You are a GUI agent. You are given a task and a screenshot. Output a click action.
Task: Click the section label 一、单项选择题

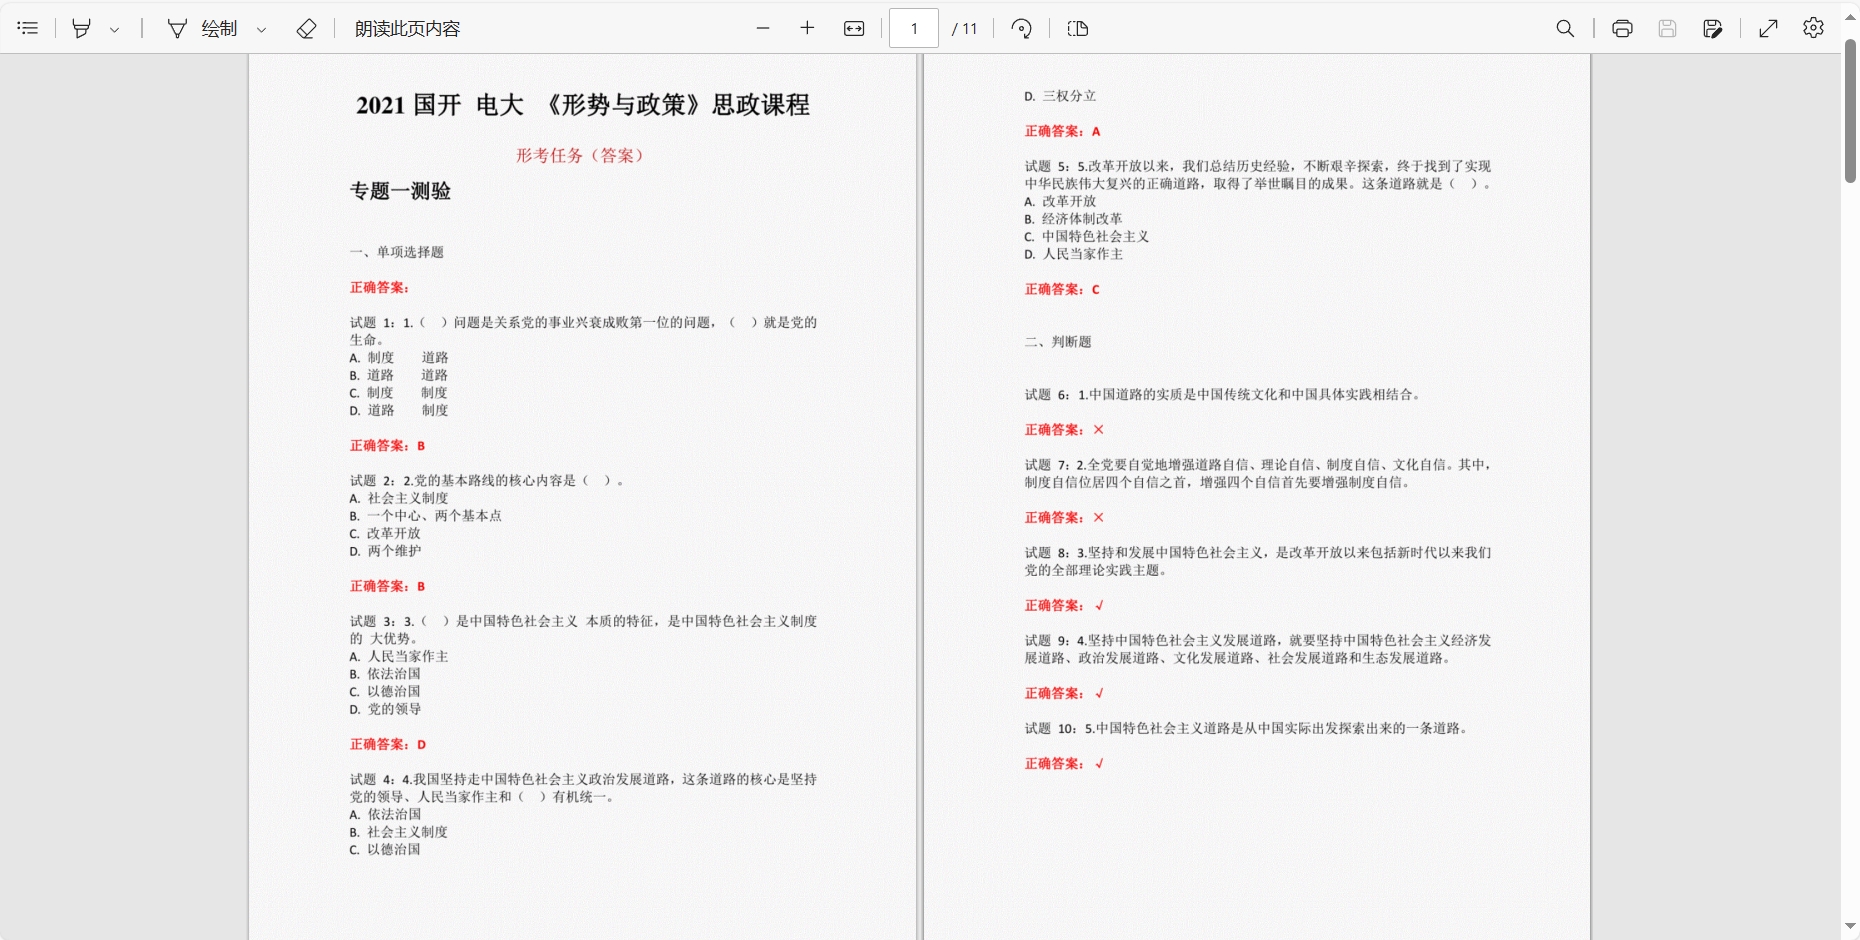tap(397, 252)
